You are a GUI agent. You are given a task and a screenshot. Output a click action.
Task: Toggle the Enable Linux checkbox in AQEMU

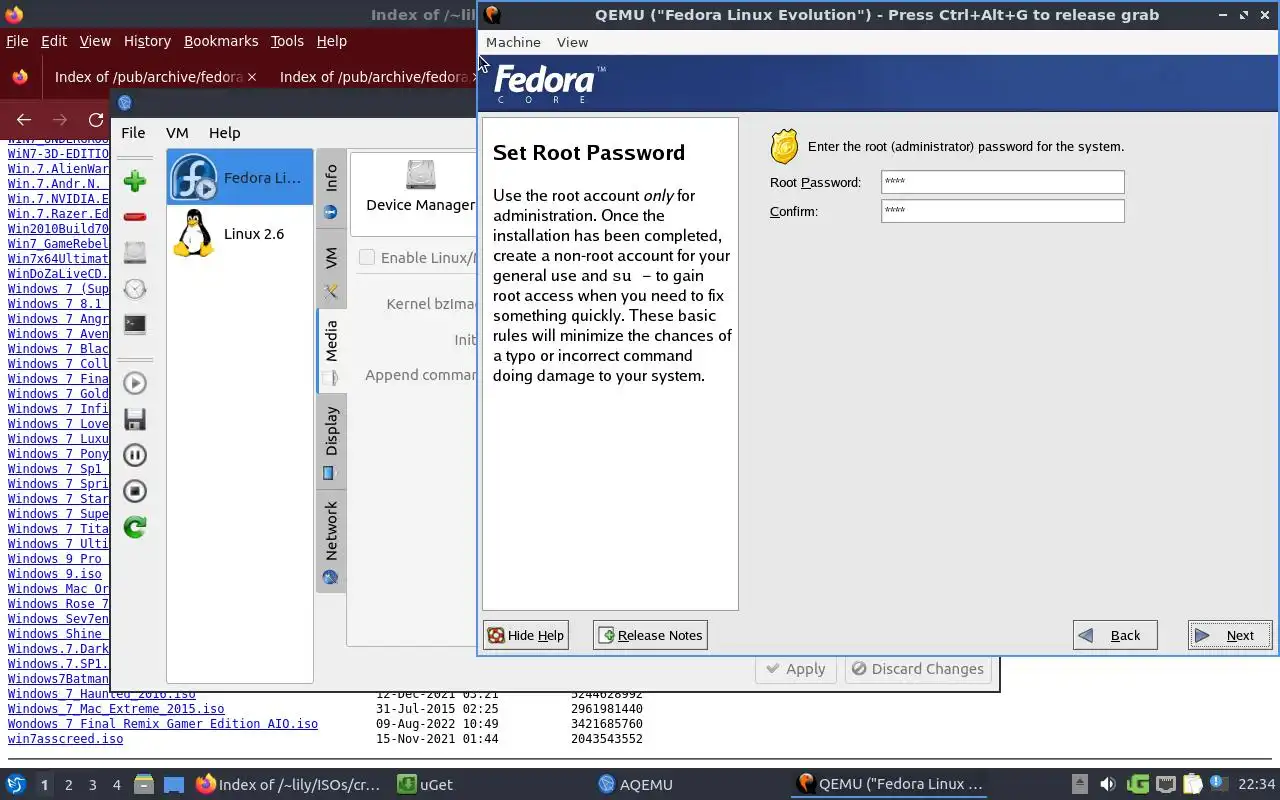point(367,257)
